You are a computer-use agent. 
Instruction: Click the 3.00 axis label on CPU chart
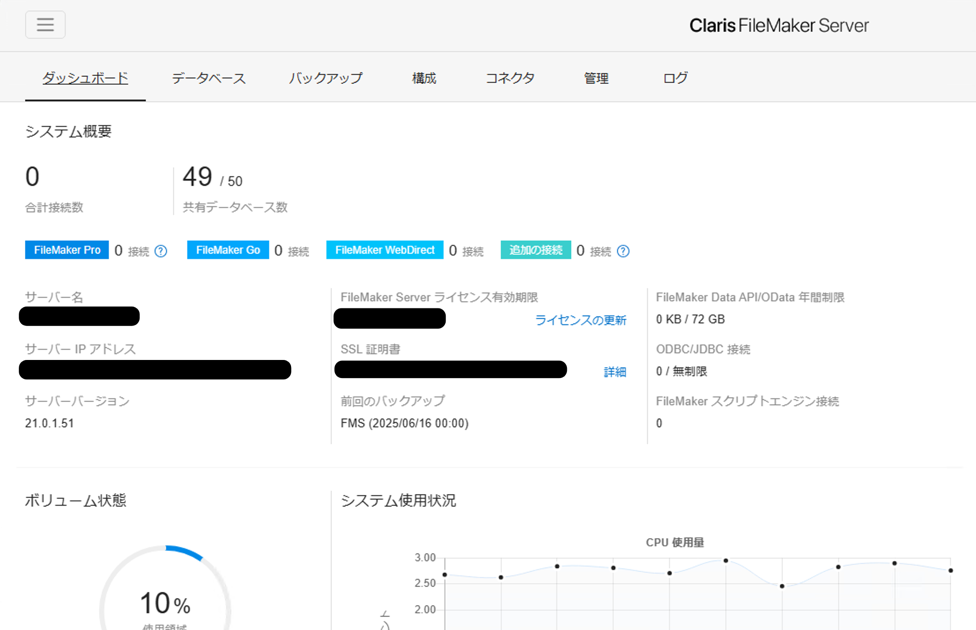pyautogui.click(x=425, y=558)
